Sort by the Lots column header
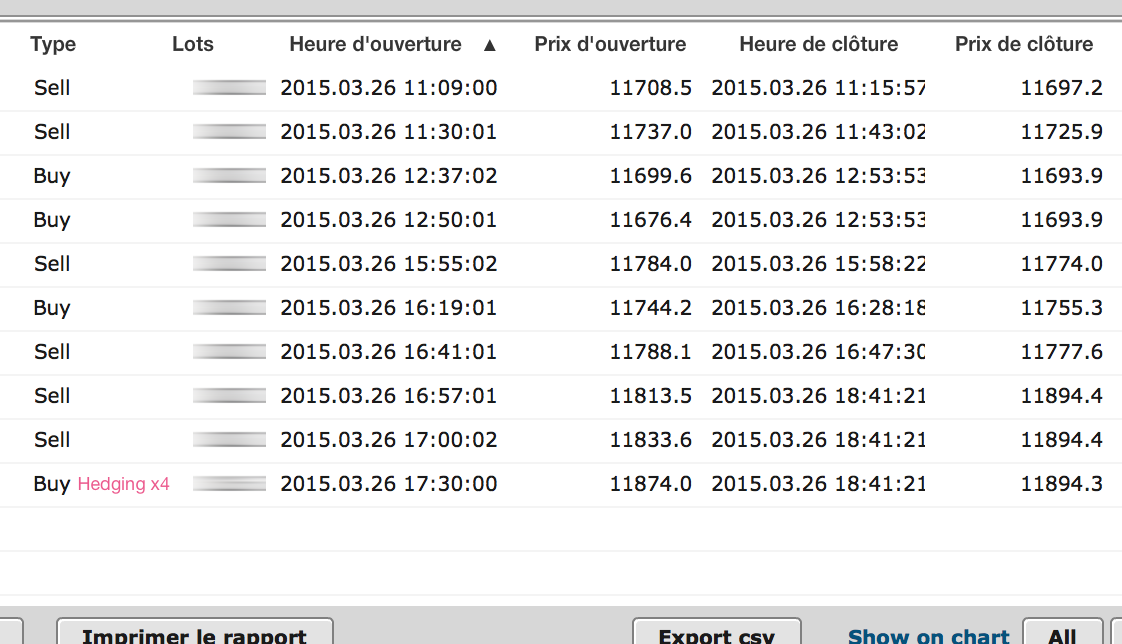 coord(193,44)
